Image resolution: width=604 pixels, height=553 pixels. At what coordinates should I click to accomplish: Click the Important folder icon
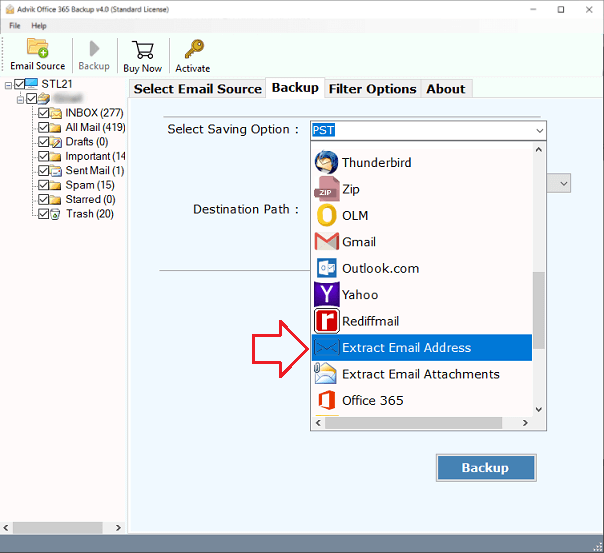[x=56, y=157]
